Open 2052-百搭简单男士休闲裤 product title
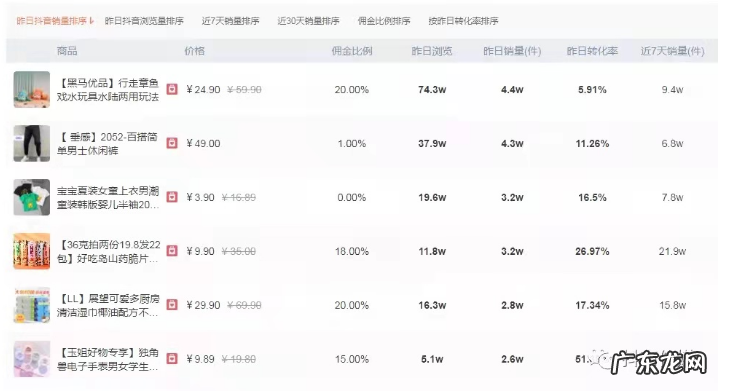745x392 pixels. pyautogui.click(x=108, y=143)
